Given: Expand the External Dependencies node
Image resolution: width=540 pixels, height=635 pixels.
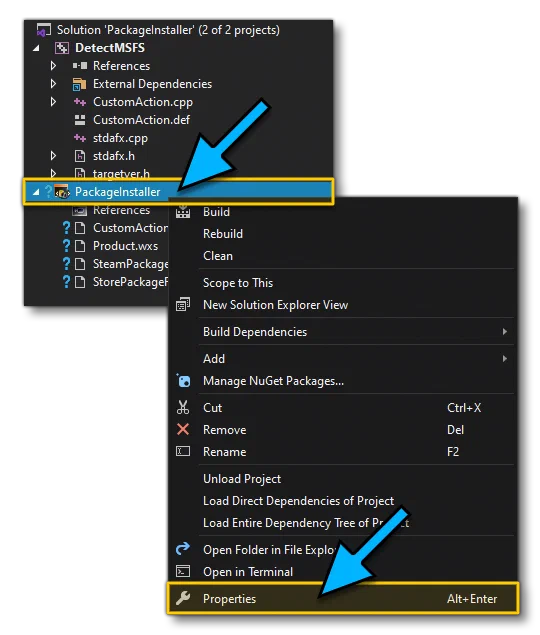Looking at the screenshot, I should pyautogui.click(x=53, y=84).
